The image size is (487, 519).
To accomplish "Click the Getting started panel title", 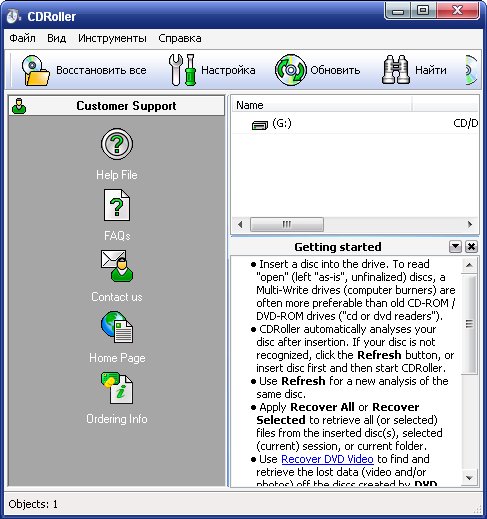I will (x=338, y=247).
